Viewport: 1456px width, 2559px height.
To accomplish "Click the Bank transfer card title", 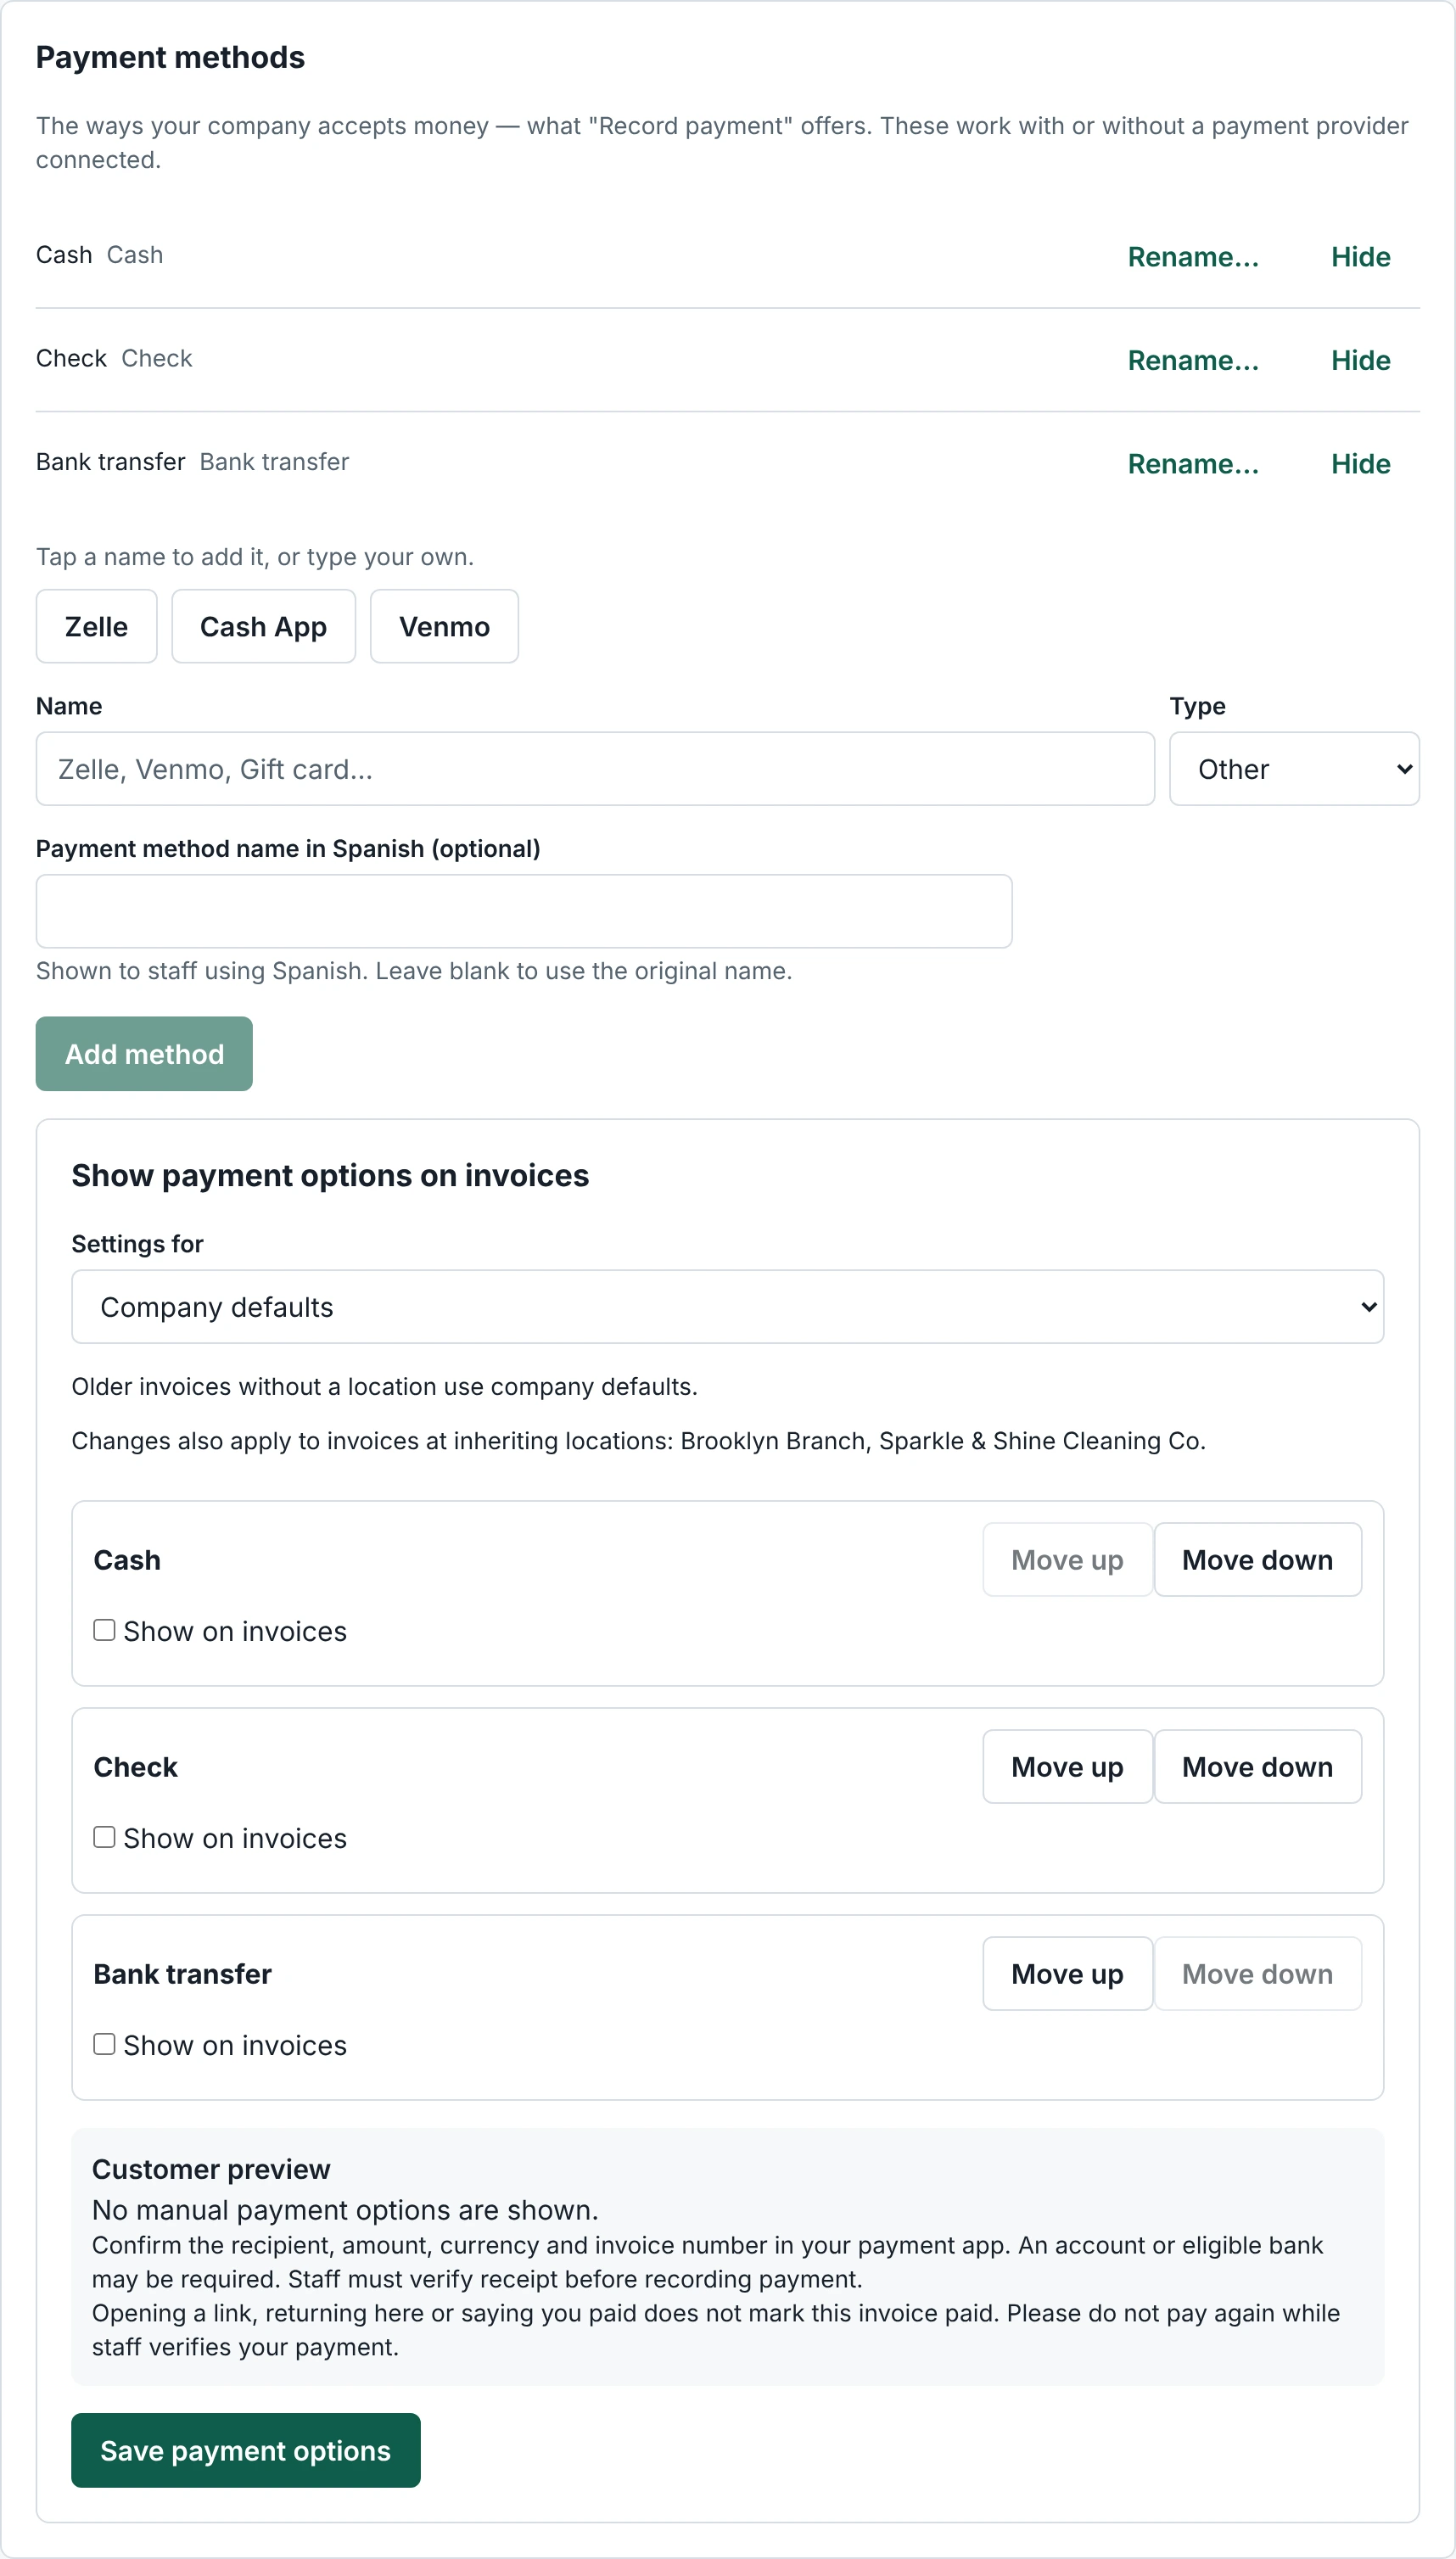I will coord(182,1974).
